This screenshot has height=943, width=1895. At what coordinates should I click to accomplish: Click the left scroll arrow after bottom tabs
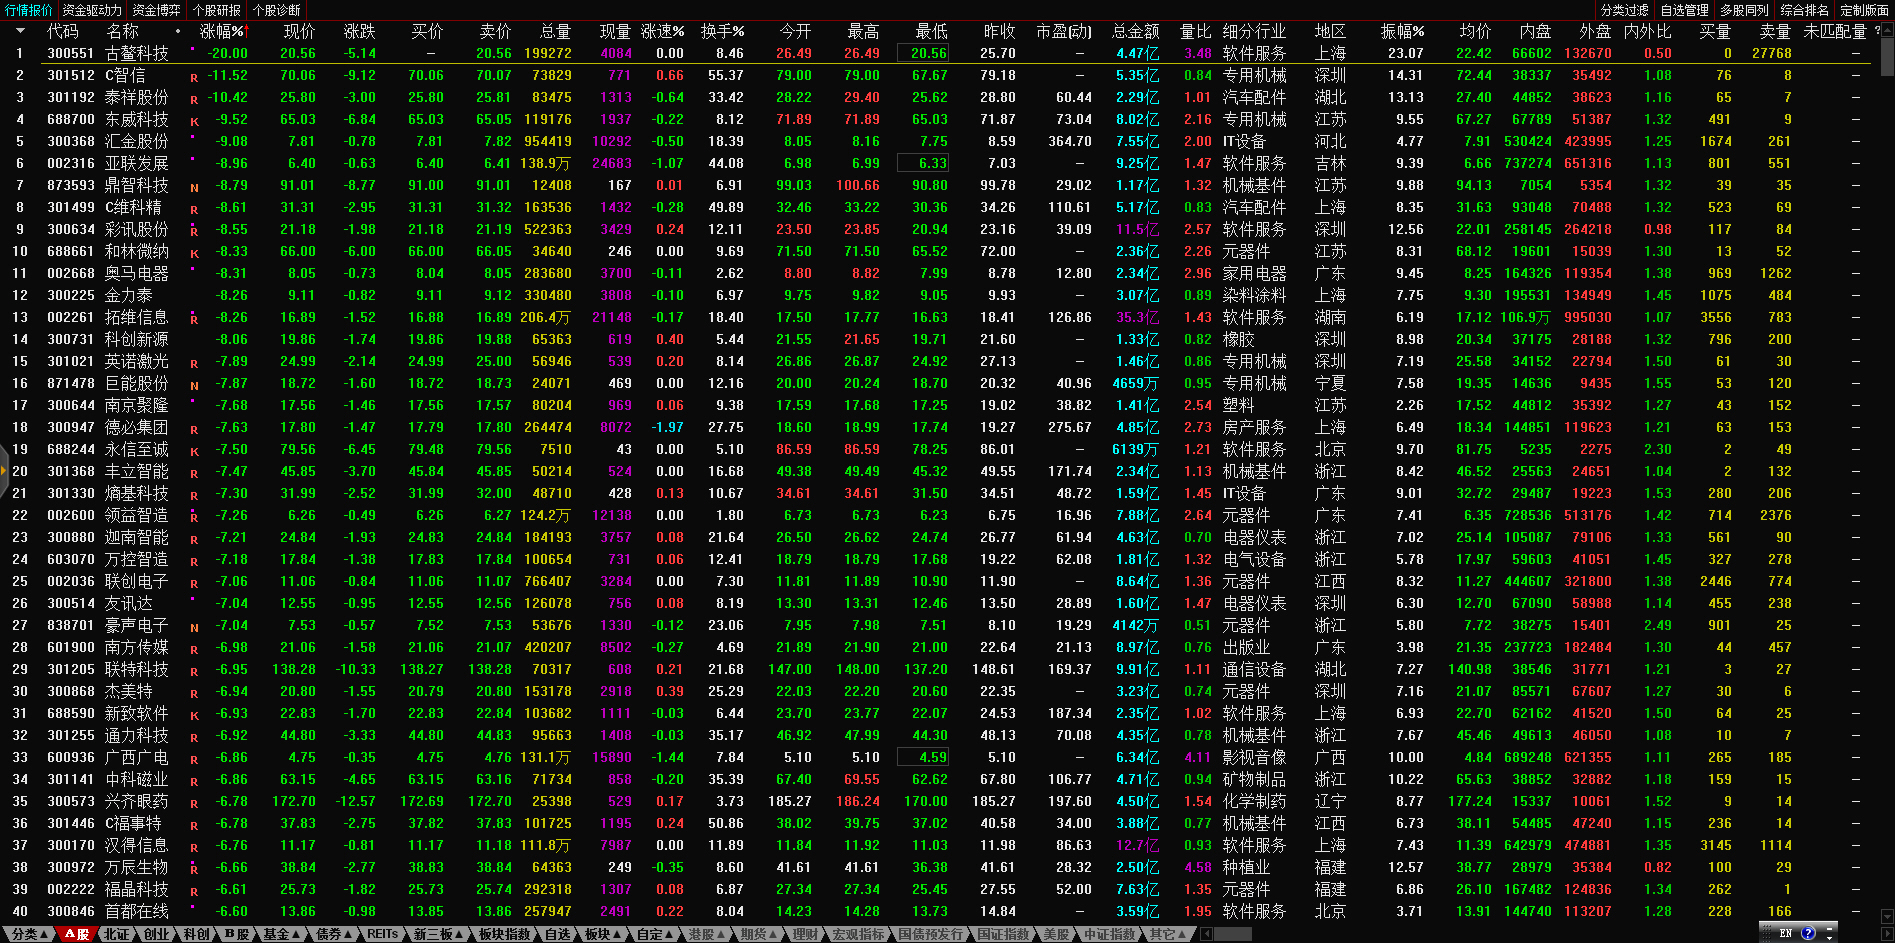pyautogui.click(x=1207, y=934)
